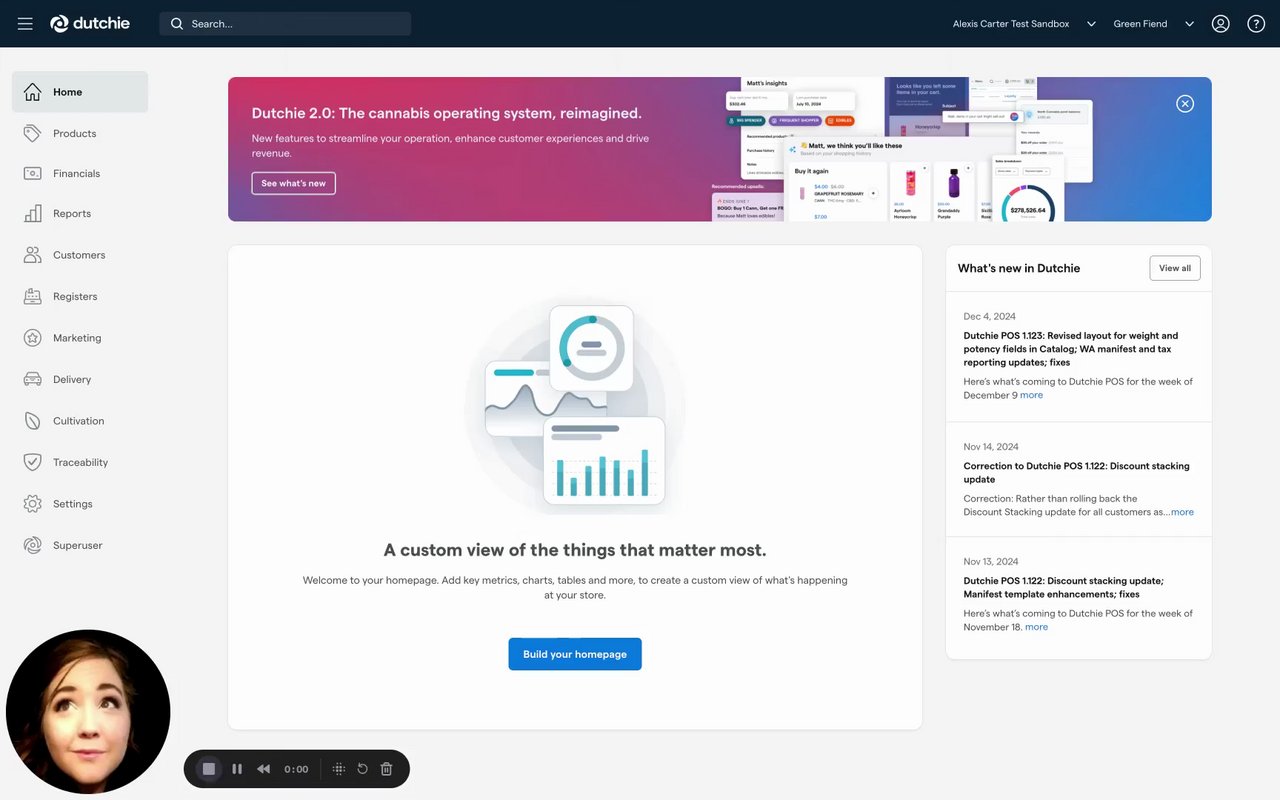Click the What's new in Dutchie heading
The image size is (1280, 800).
pos(1019,268)
